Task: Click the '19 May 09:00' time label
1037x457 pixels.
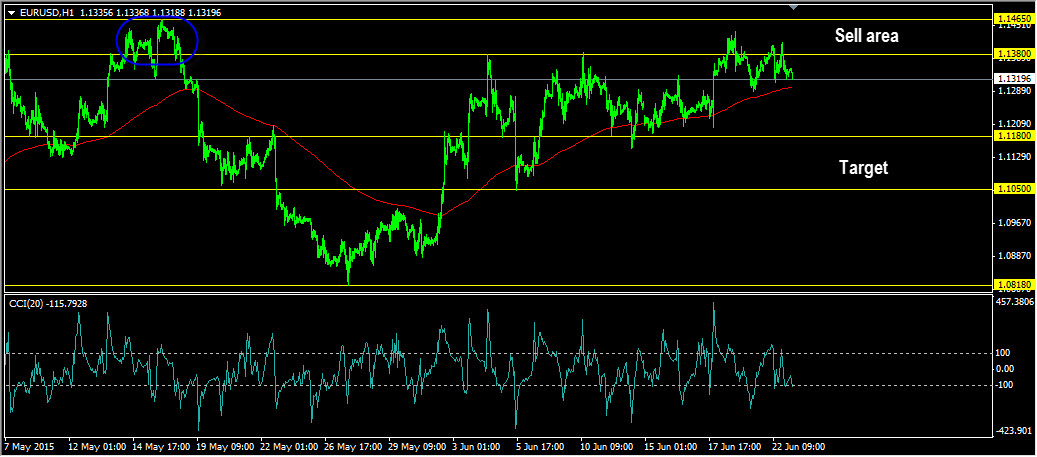Action: point(226,446)
